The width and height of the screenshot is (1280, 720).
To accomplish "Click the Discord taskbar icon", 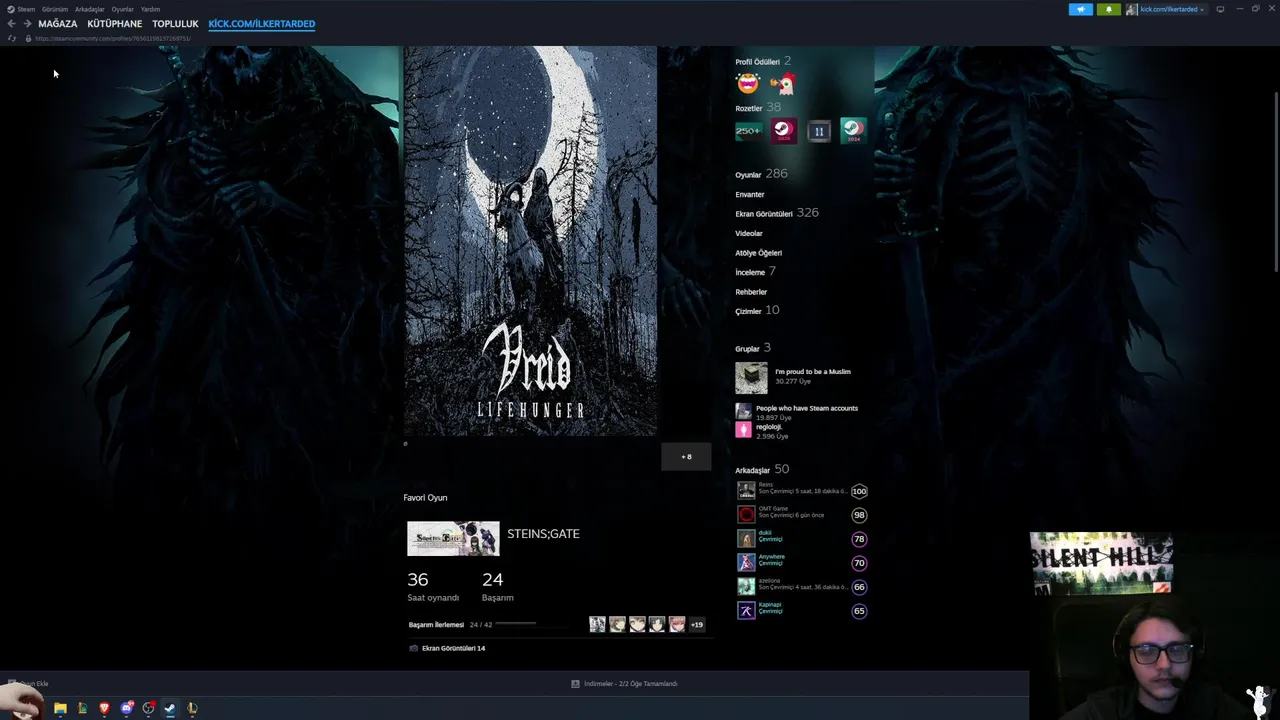I will click(127, 708).
